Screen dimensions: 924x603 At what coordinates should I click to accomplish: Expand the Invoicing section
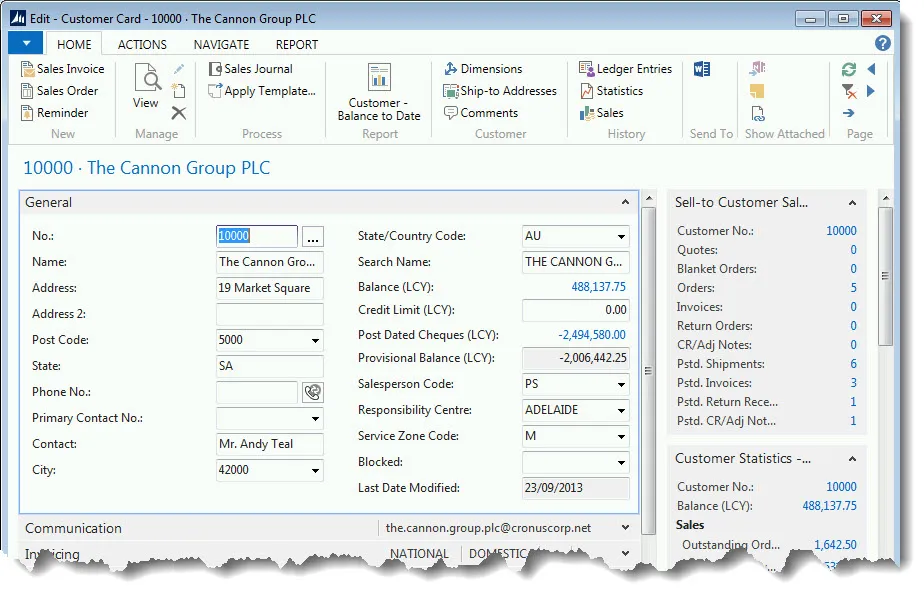pyautogui.click(x=625, y=553)
